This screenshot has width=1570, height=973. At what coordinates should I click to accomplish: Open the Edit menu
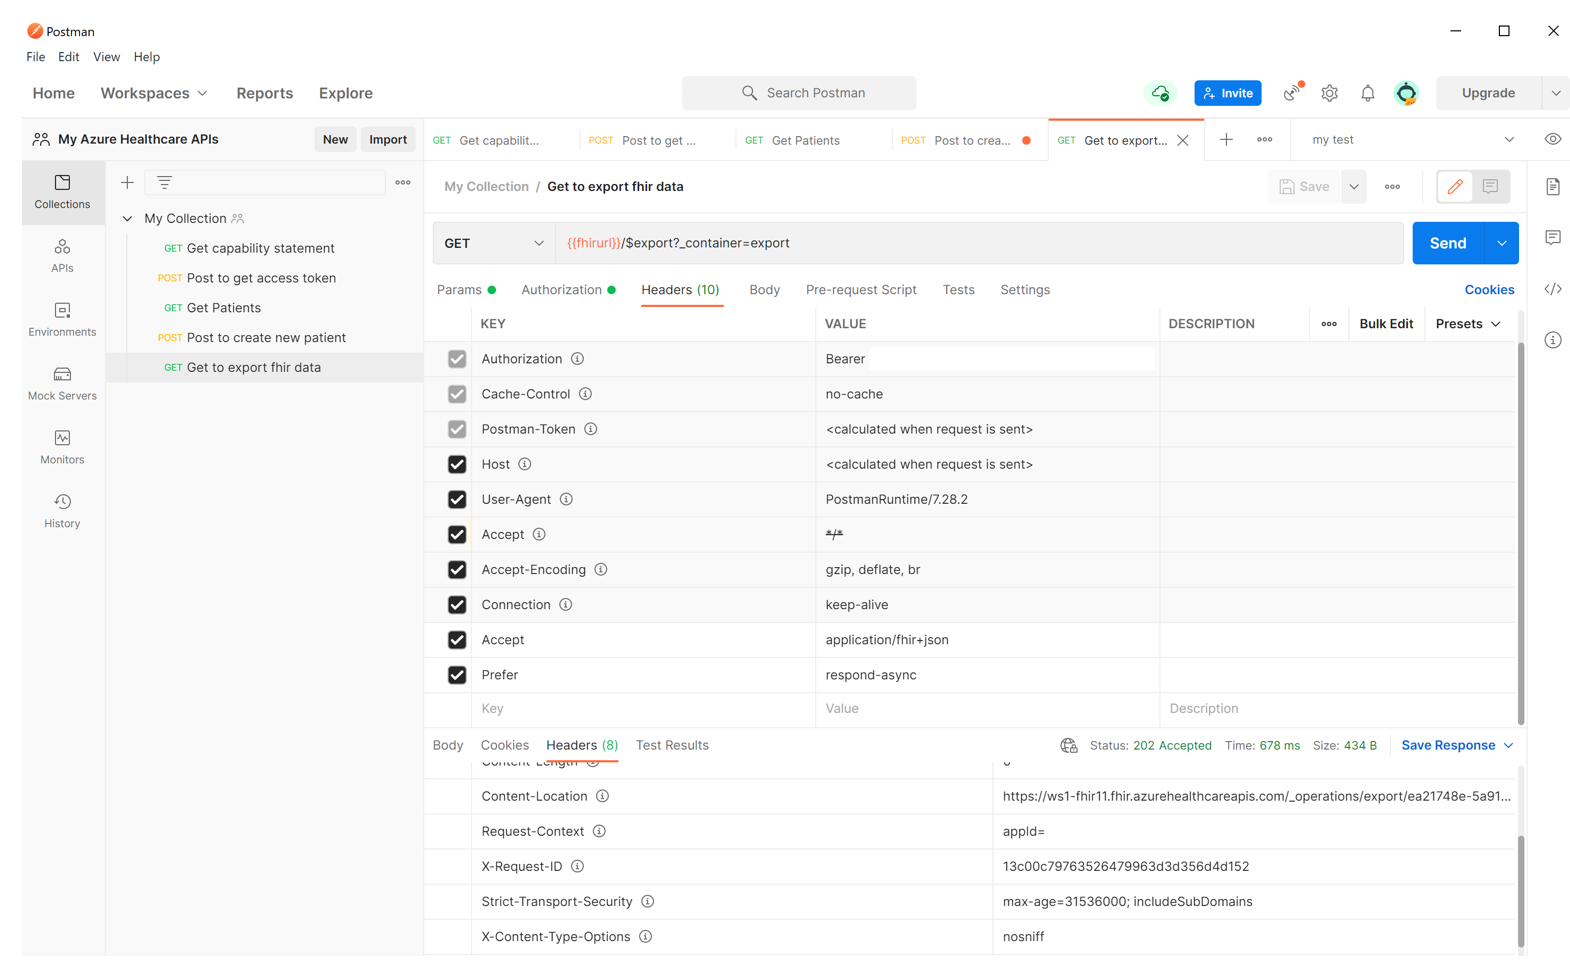pos(68,57)
